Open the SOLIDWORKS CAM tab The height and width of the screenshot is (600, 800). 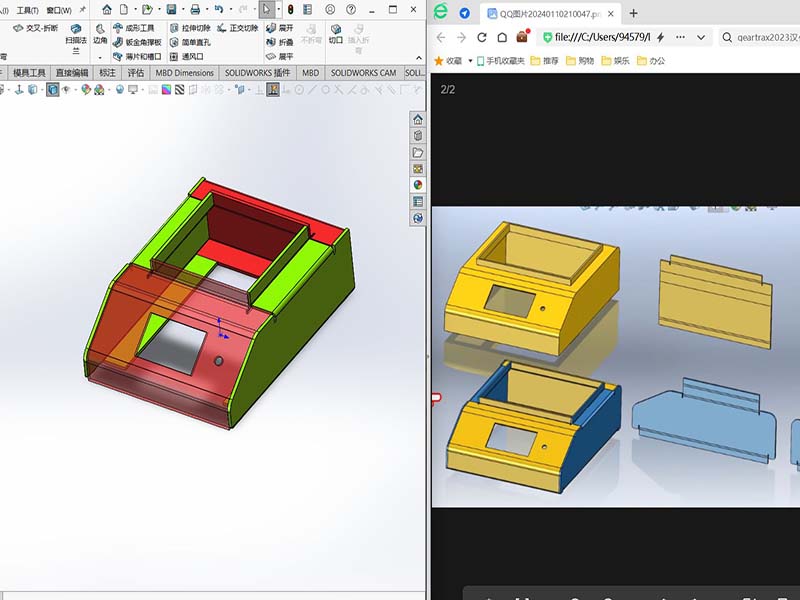click(363, 73)
